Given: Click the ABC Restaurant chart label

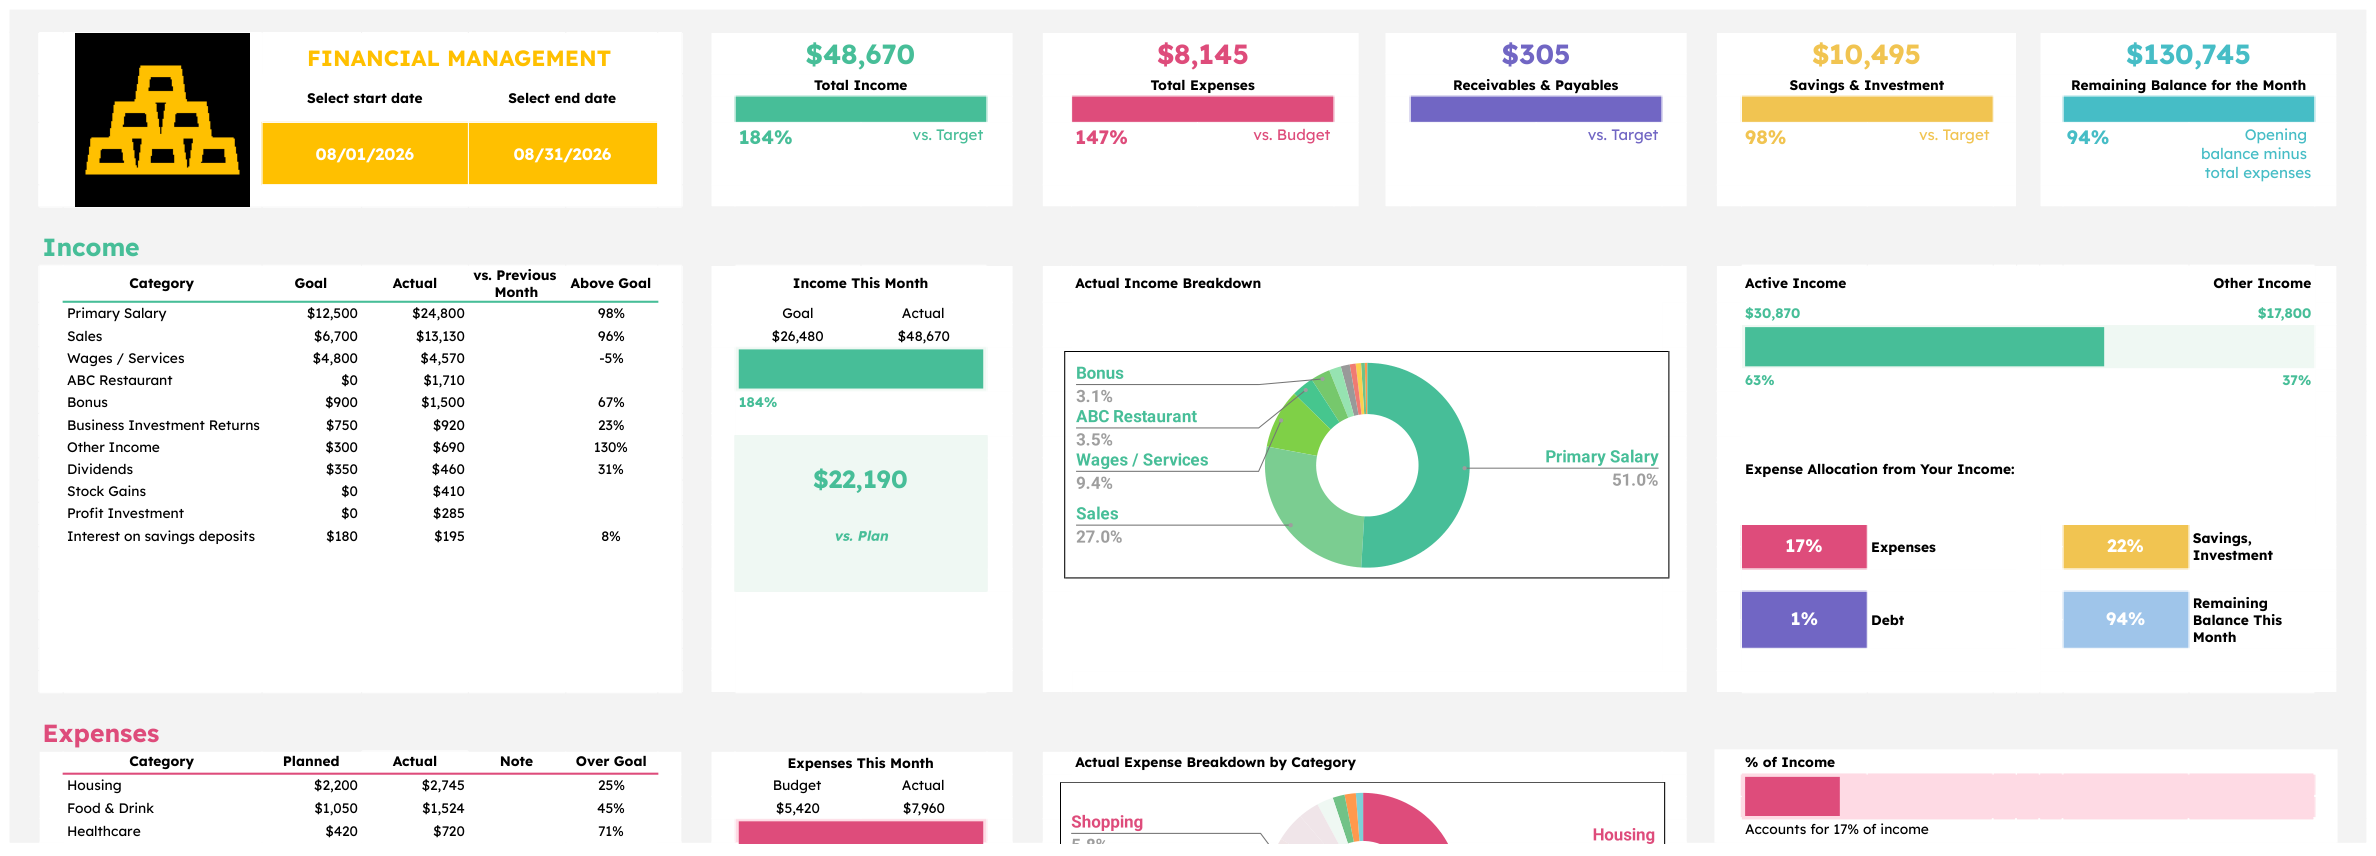Looking at the screenshot, I should (x=1136, y=417).
